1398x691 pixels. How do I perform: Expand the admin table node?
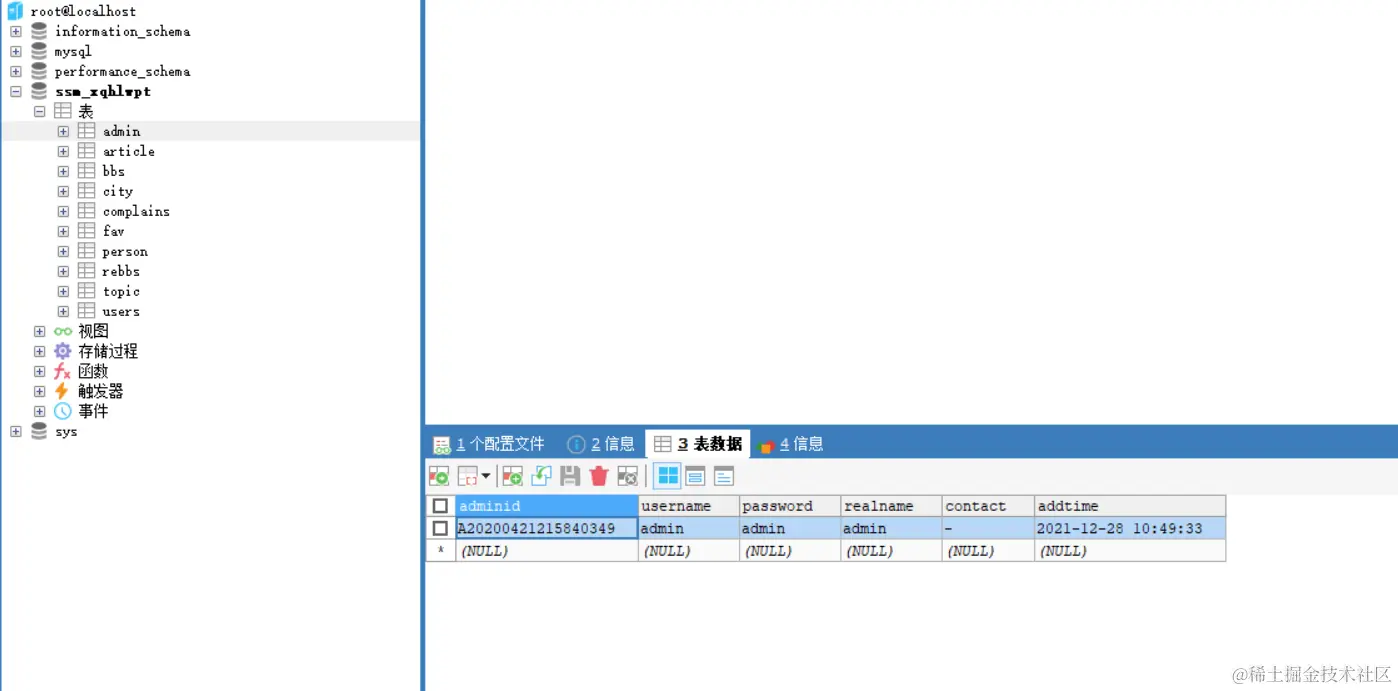(x=63, y=131)
